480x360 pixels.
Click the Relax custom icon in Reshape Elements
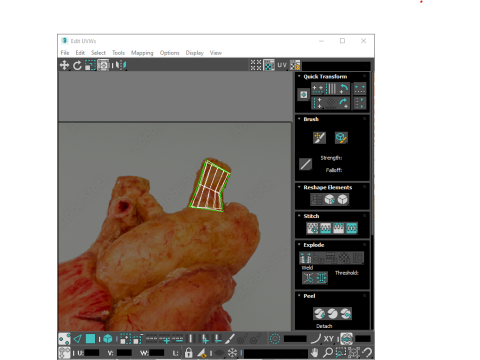(x=343, y=199)
